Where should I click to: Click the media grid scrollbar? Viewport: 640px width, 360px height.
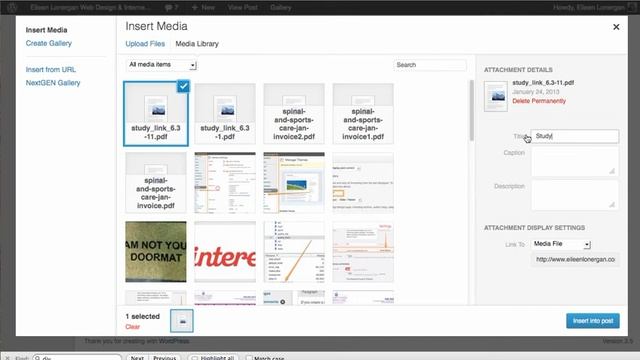(x=471, y=110)
